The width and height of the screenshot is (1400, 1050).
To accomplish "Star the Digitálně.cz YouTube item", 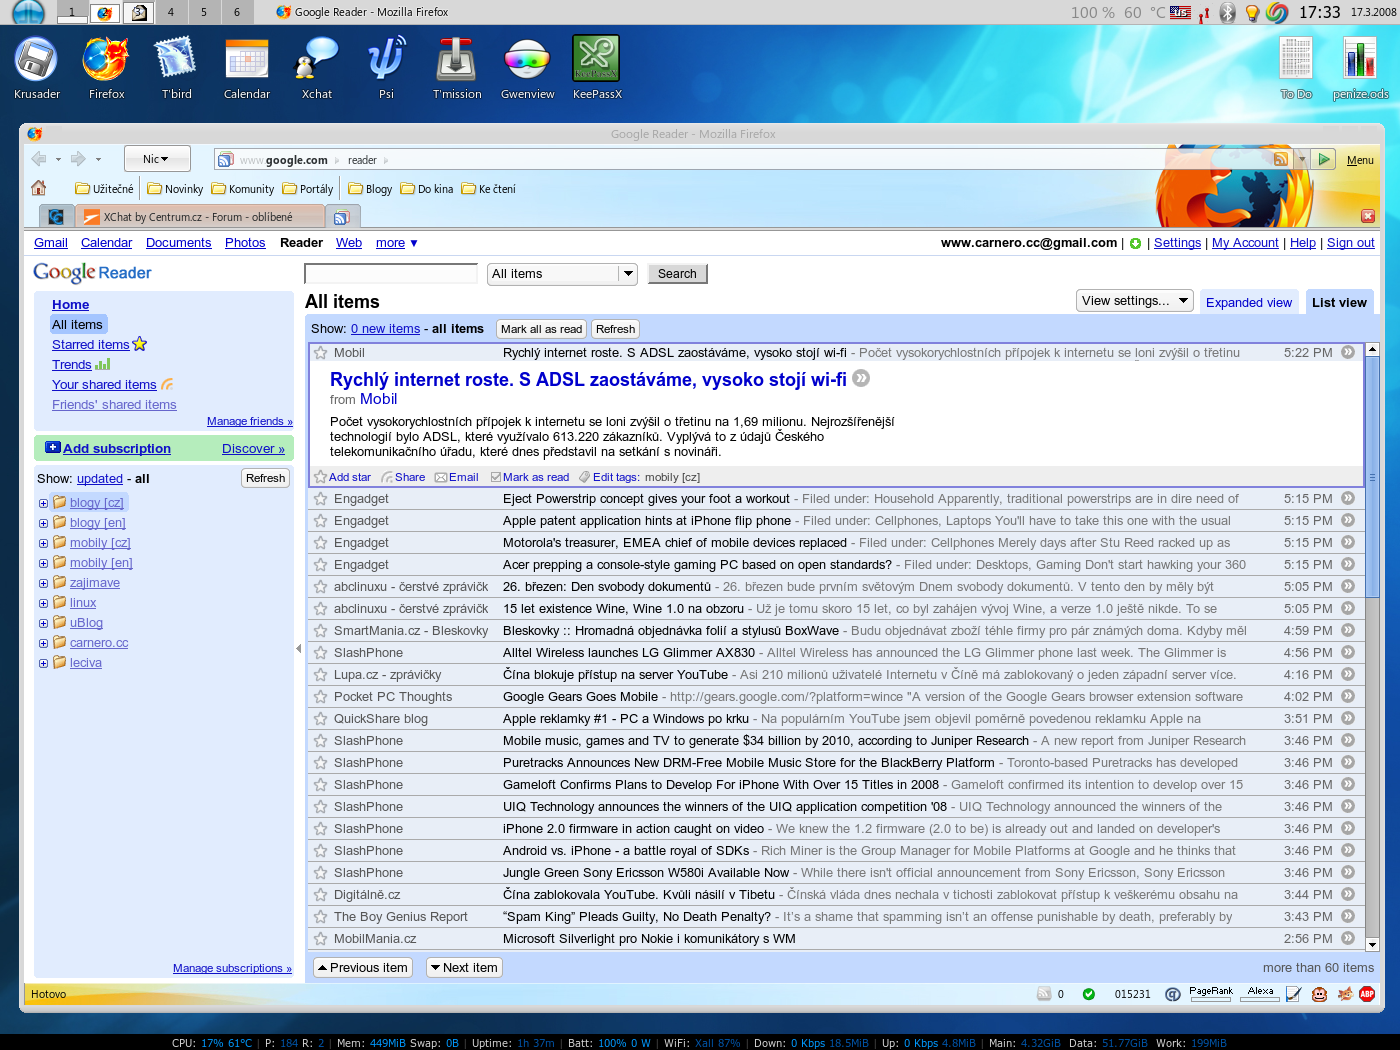I will click(x=321, y=895).
